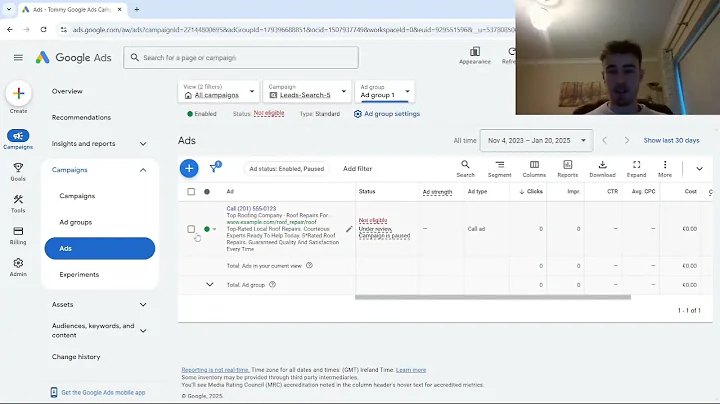Click the Learn more link
Viewport: 720px width, 404px height.
click(x=411, y=370)
